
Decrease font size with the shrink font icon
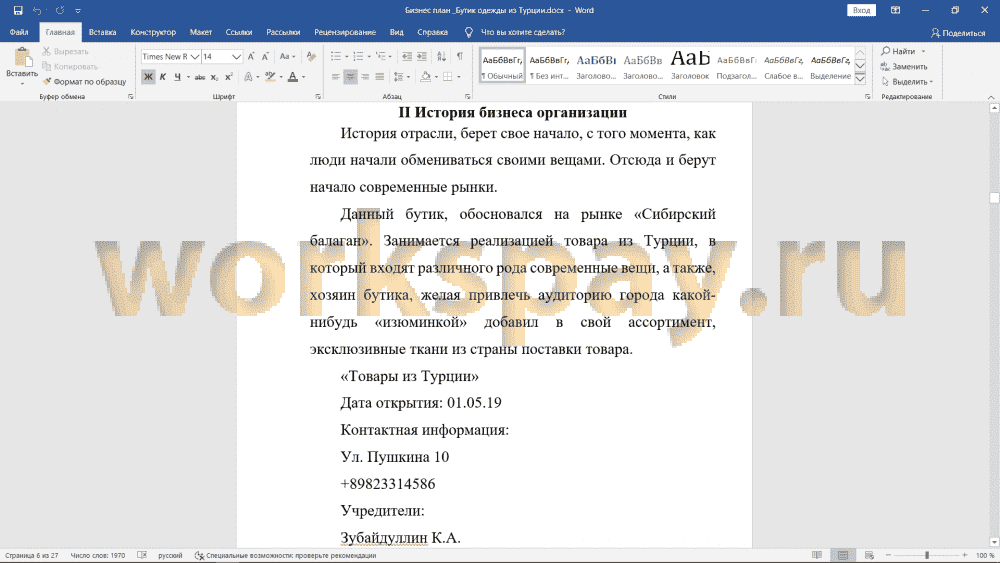265,57
